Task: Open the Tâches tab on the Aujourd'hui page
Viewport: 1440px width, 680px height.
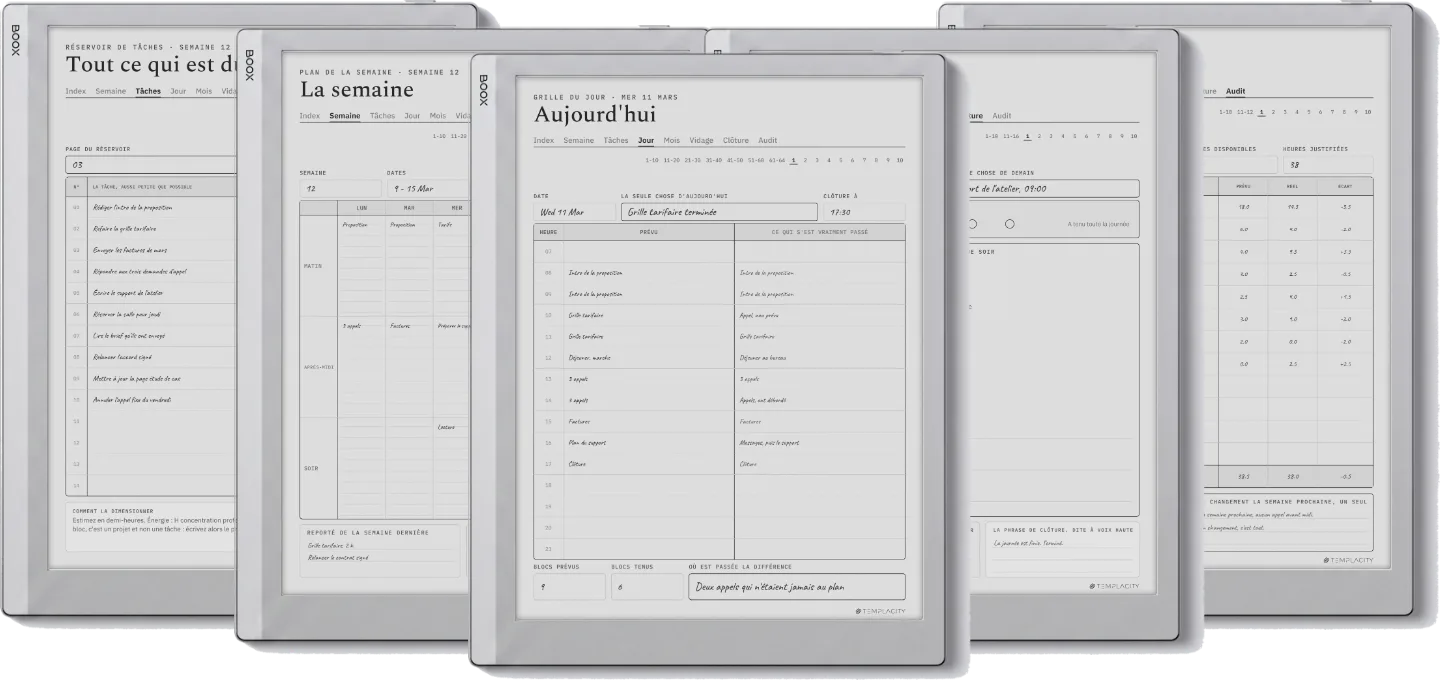Action: coord(616,140)
